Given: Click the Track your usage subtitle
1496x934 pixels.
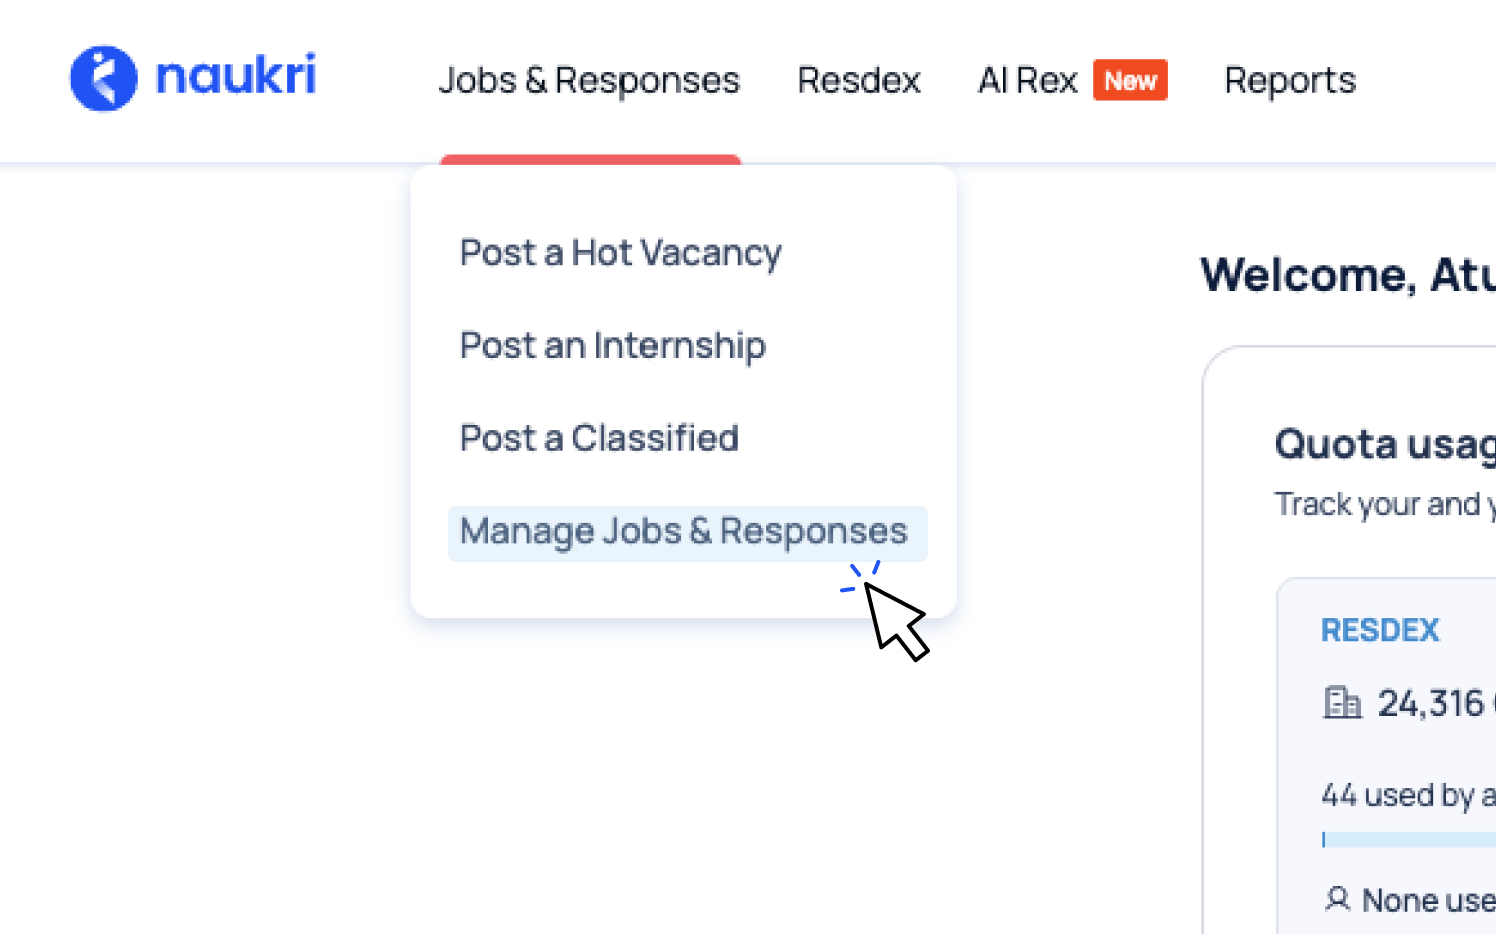Looking at the screenshot, I should point(1384,504).
